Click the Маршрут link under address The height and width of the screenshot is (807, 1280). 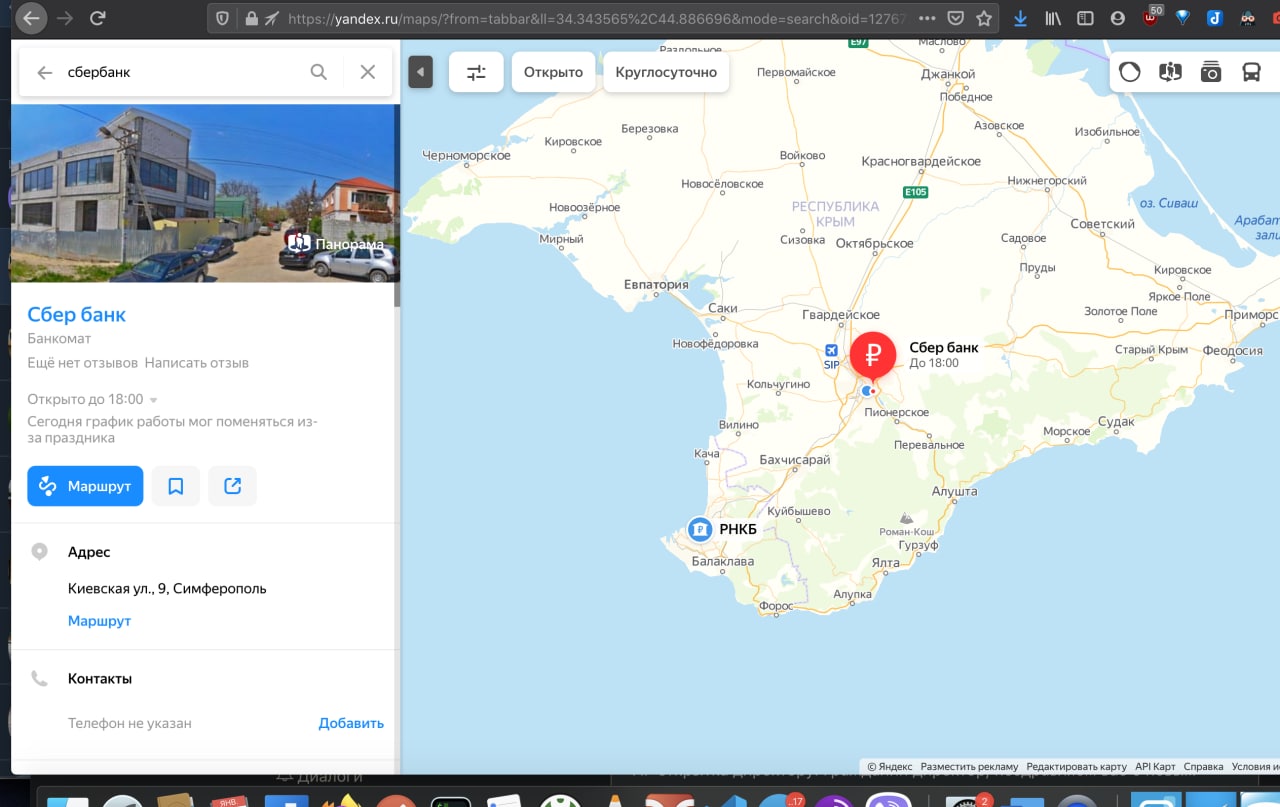point(99,621)
